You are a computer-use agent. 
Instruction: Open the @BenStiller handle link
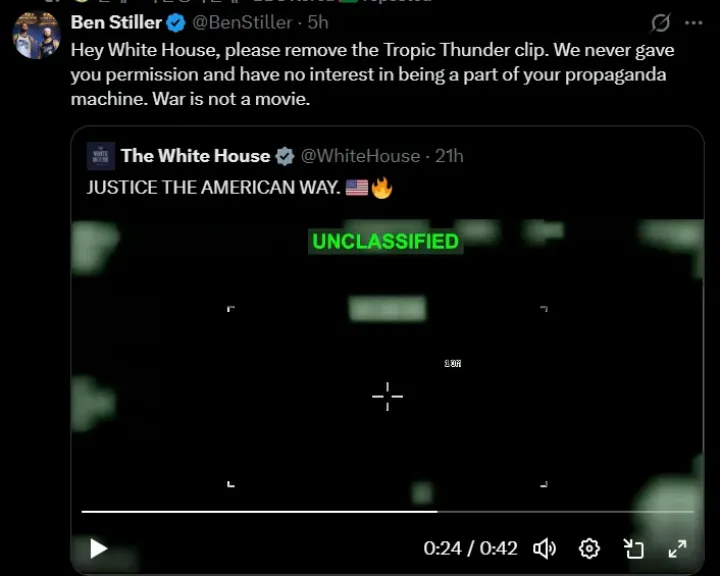click(x=242, y=23)
